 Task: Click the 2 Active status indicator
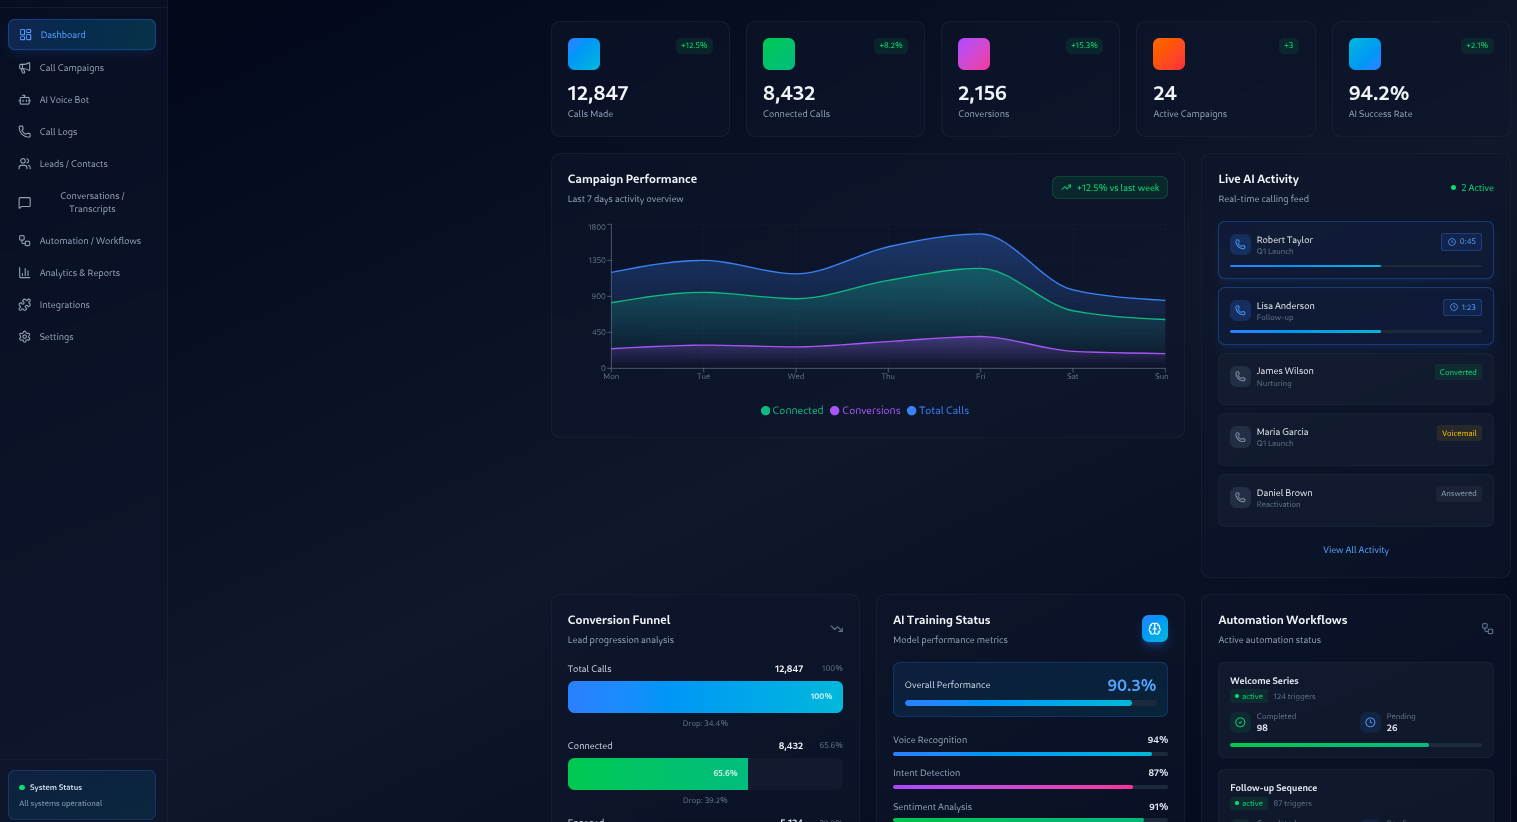pyautogui.click(x=1472, y=188)
